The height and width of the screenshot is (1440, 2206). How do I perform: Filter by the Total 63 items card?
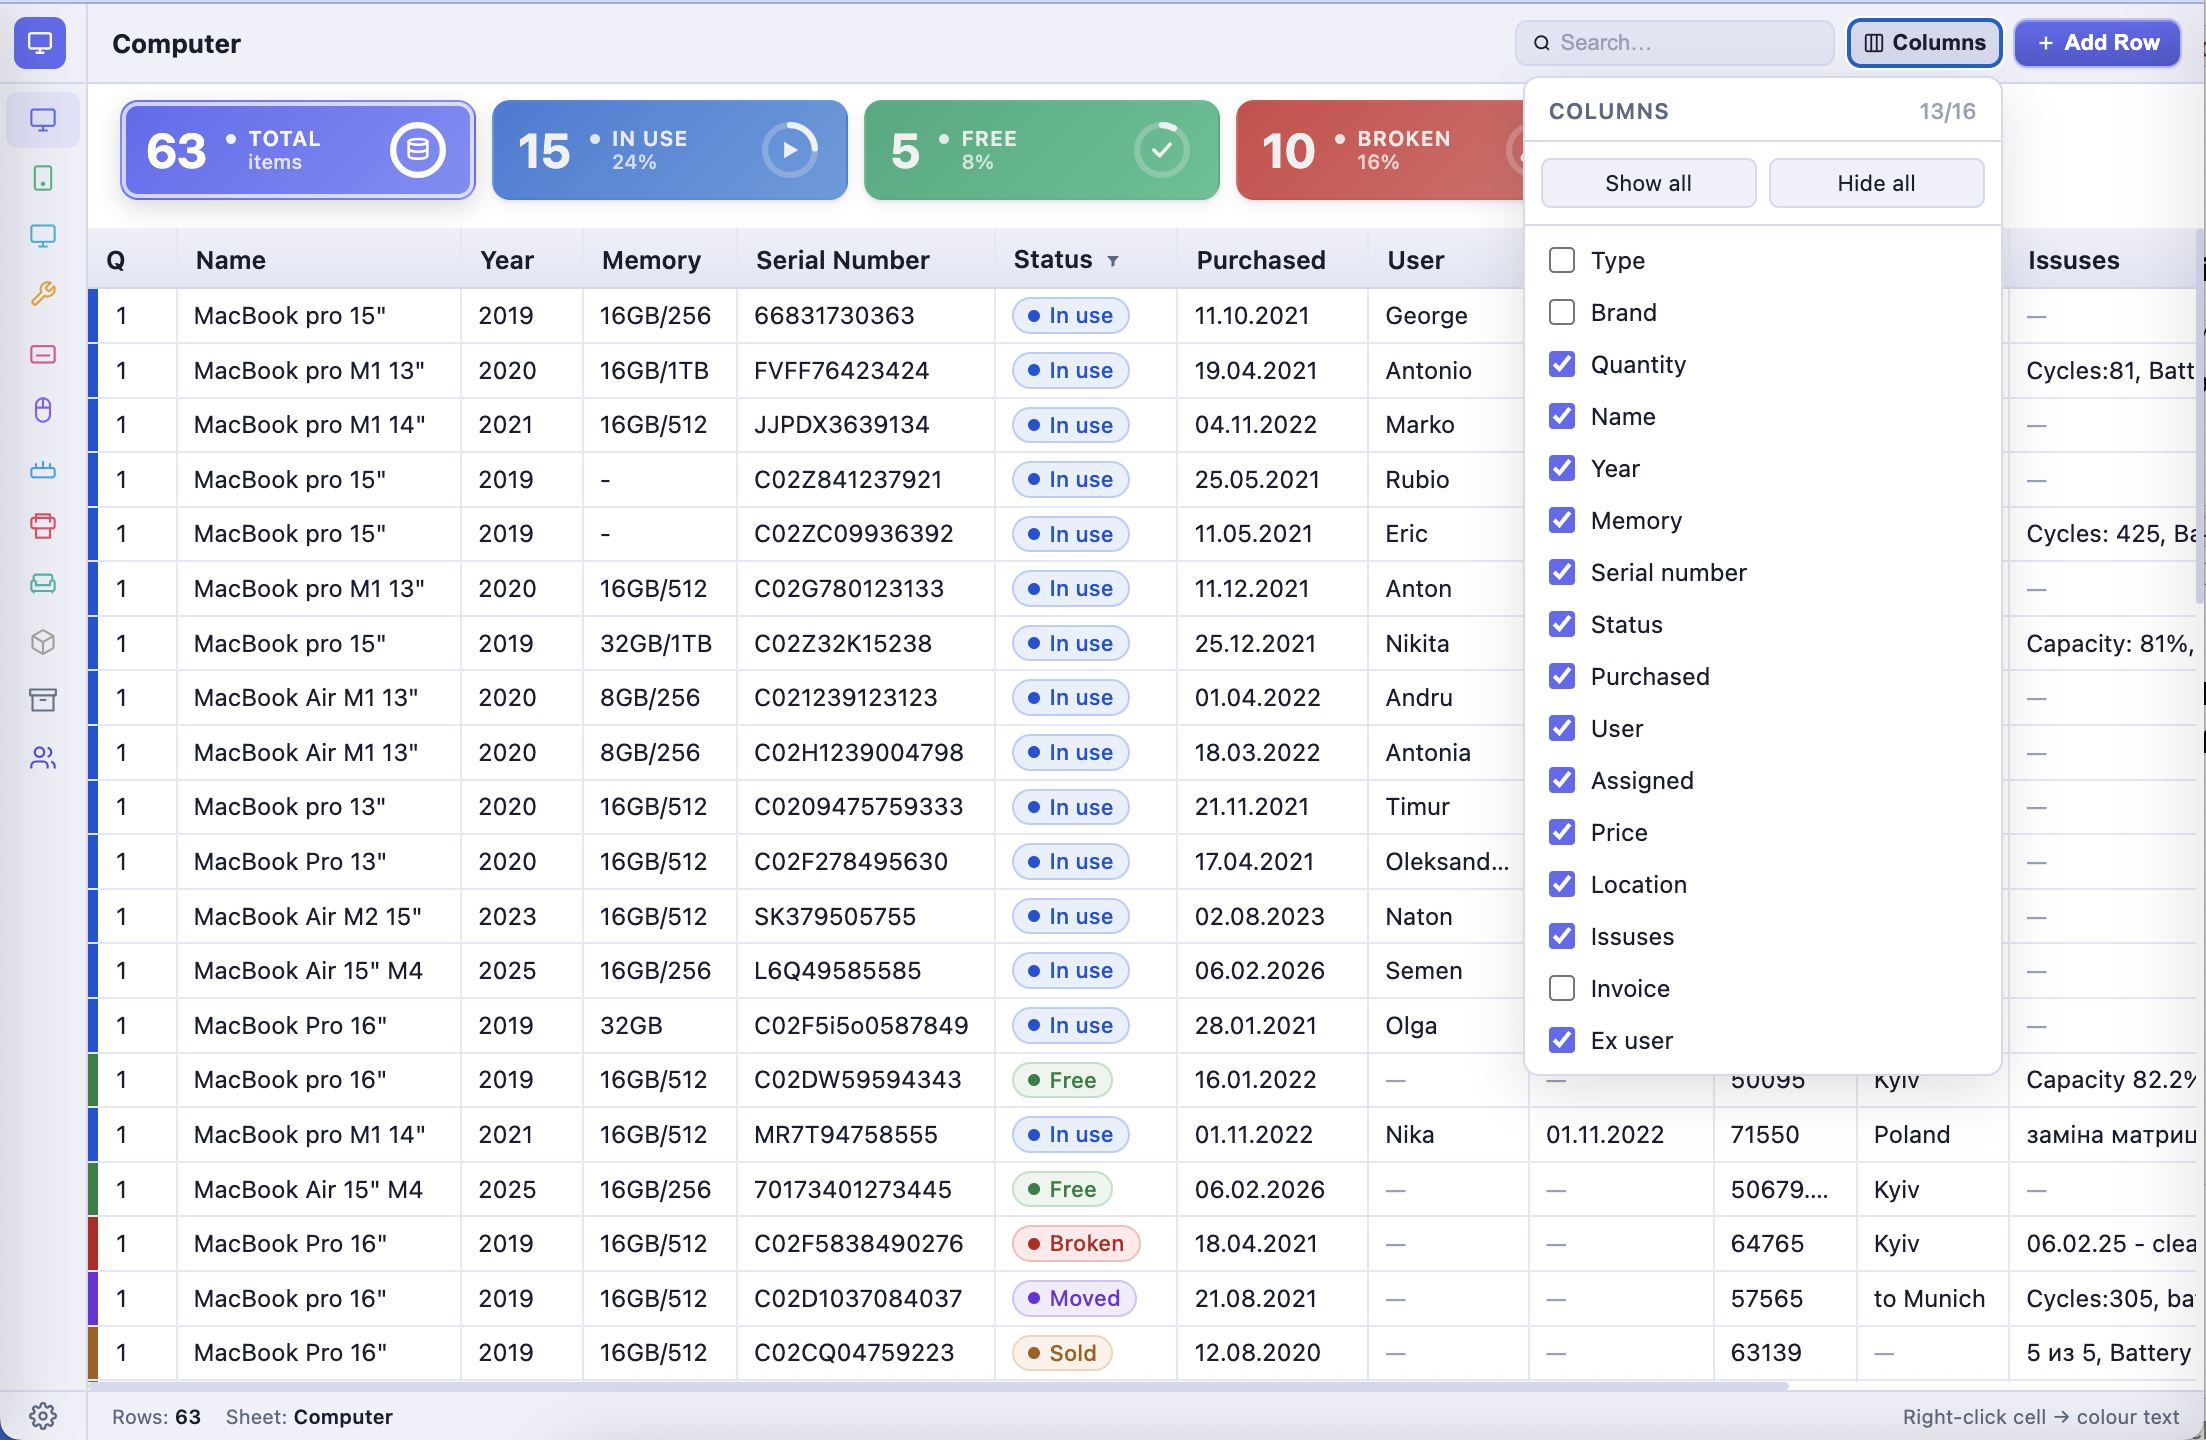(298, 150)
